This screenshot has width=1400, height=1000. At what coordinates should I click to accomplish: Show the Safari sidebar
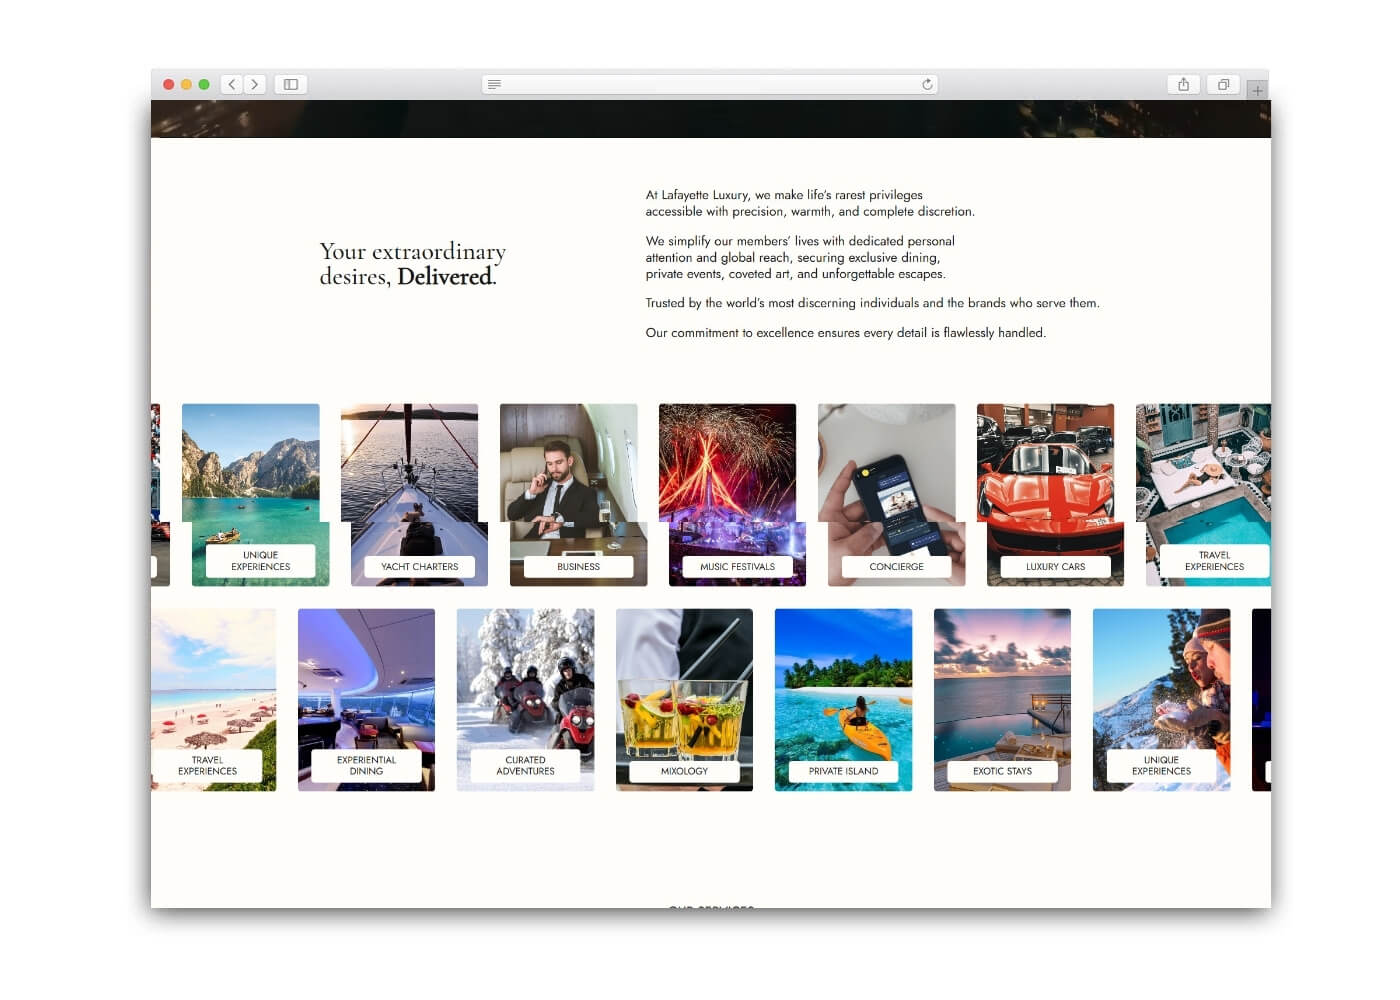pos(291,84)
